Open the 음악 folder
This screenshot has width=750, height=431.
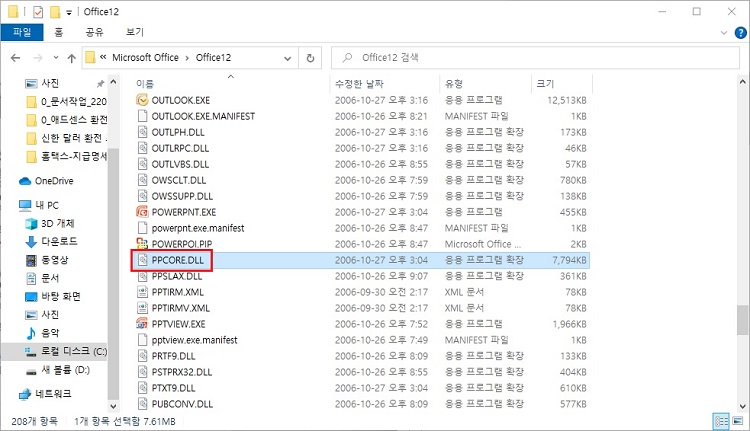pyautogui.click(x=42, y=332)
